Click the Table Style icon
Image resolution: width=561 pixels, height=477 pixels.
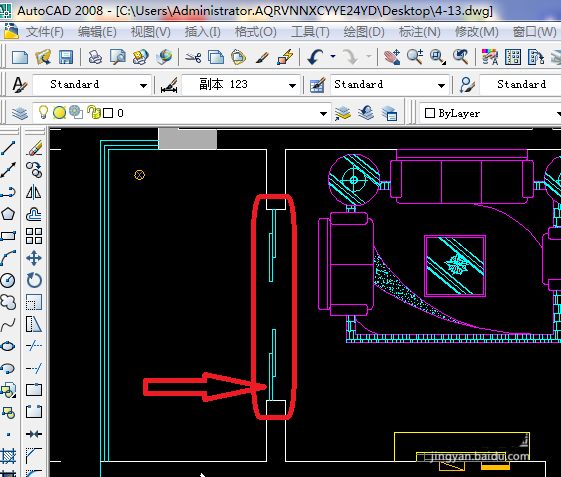(x=317, y=85)
